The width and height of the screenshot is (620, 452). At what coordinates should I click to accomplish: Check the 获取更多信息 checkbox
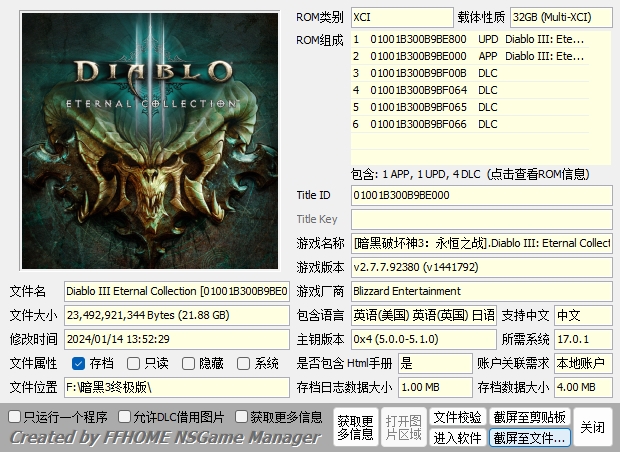[x=241, y=416]
